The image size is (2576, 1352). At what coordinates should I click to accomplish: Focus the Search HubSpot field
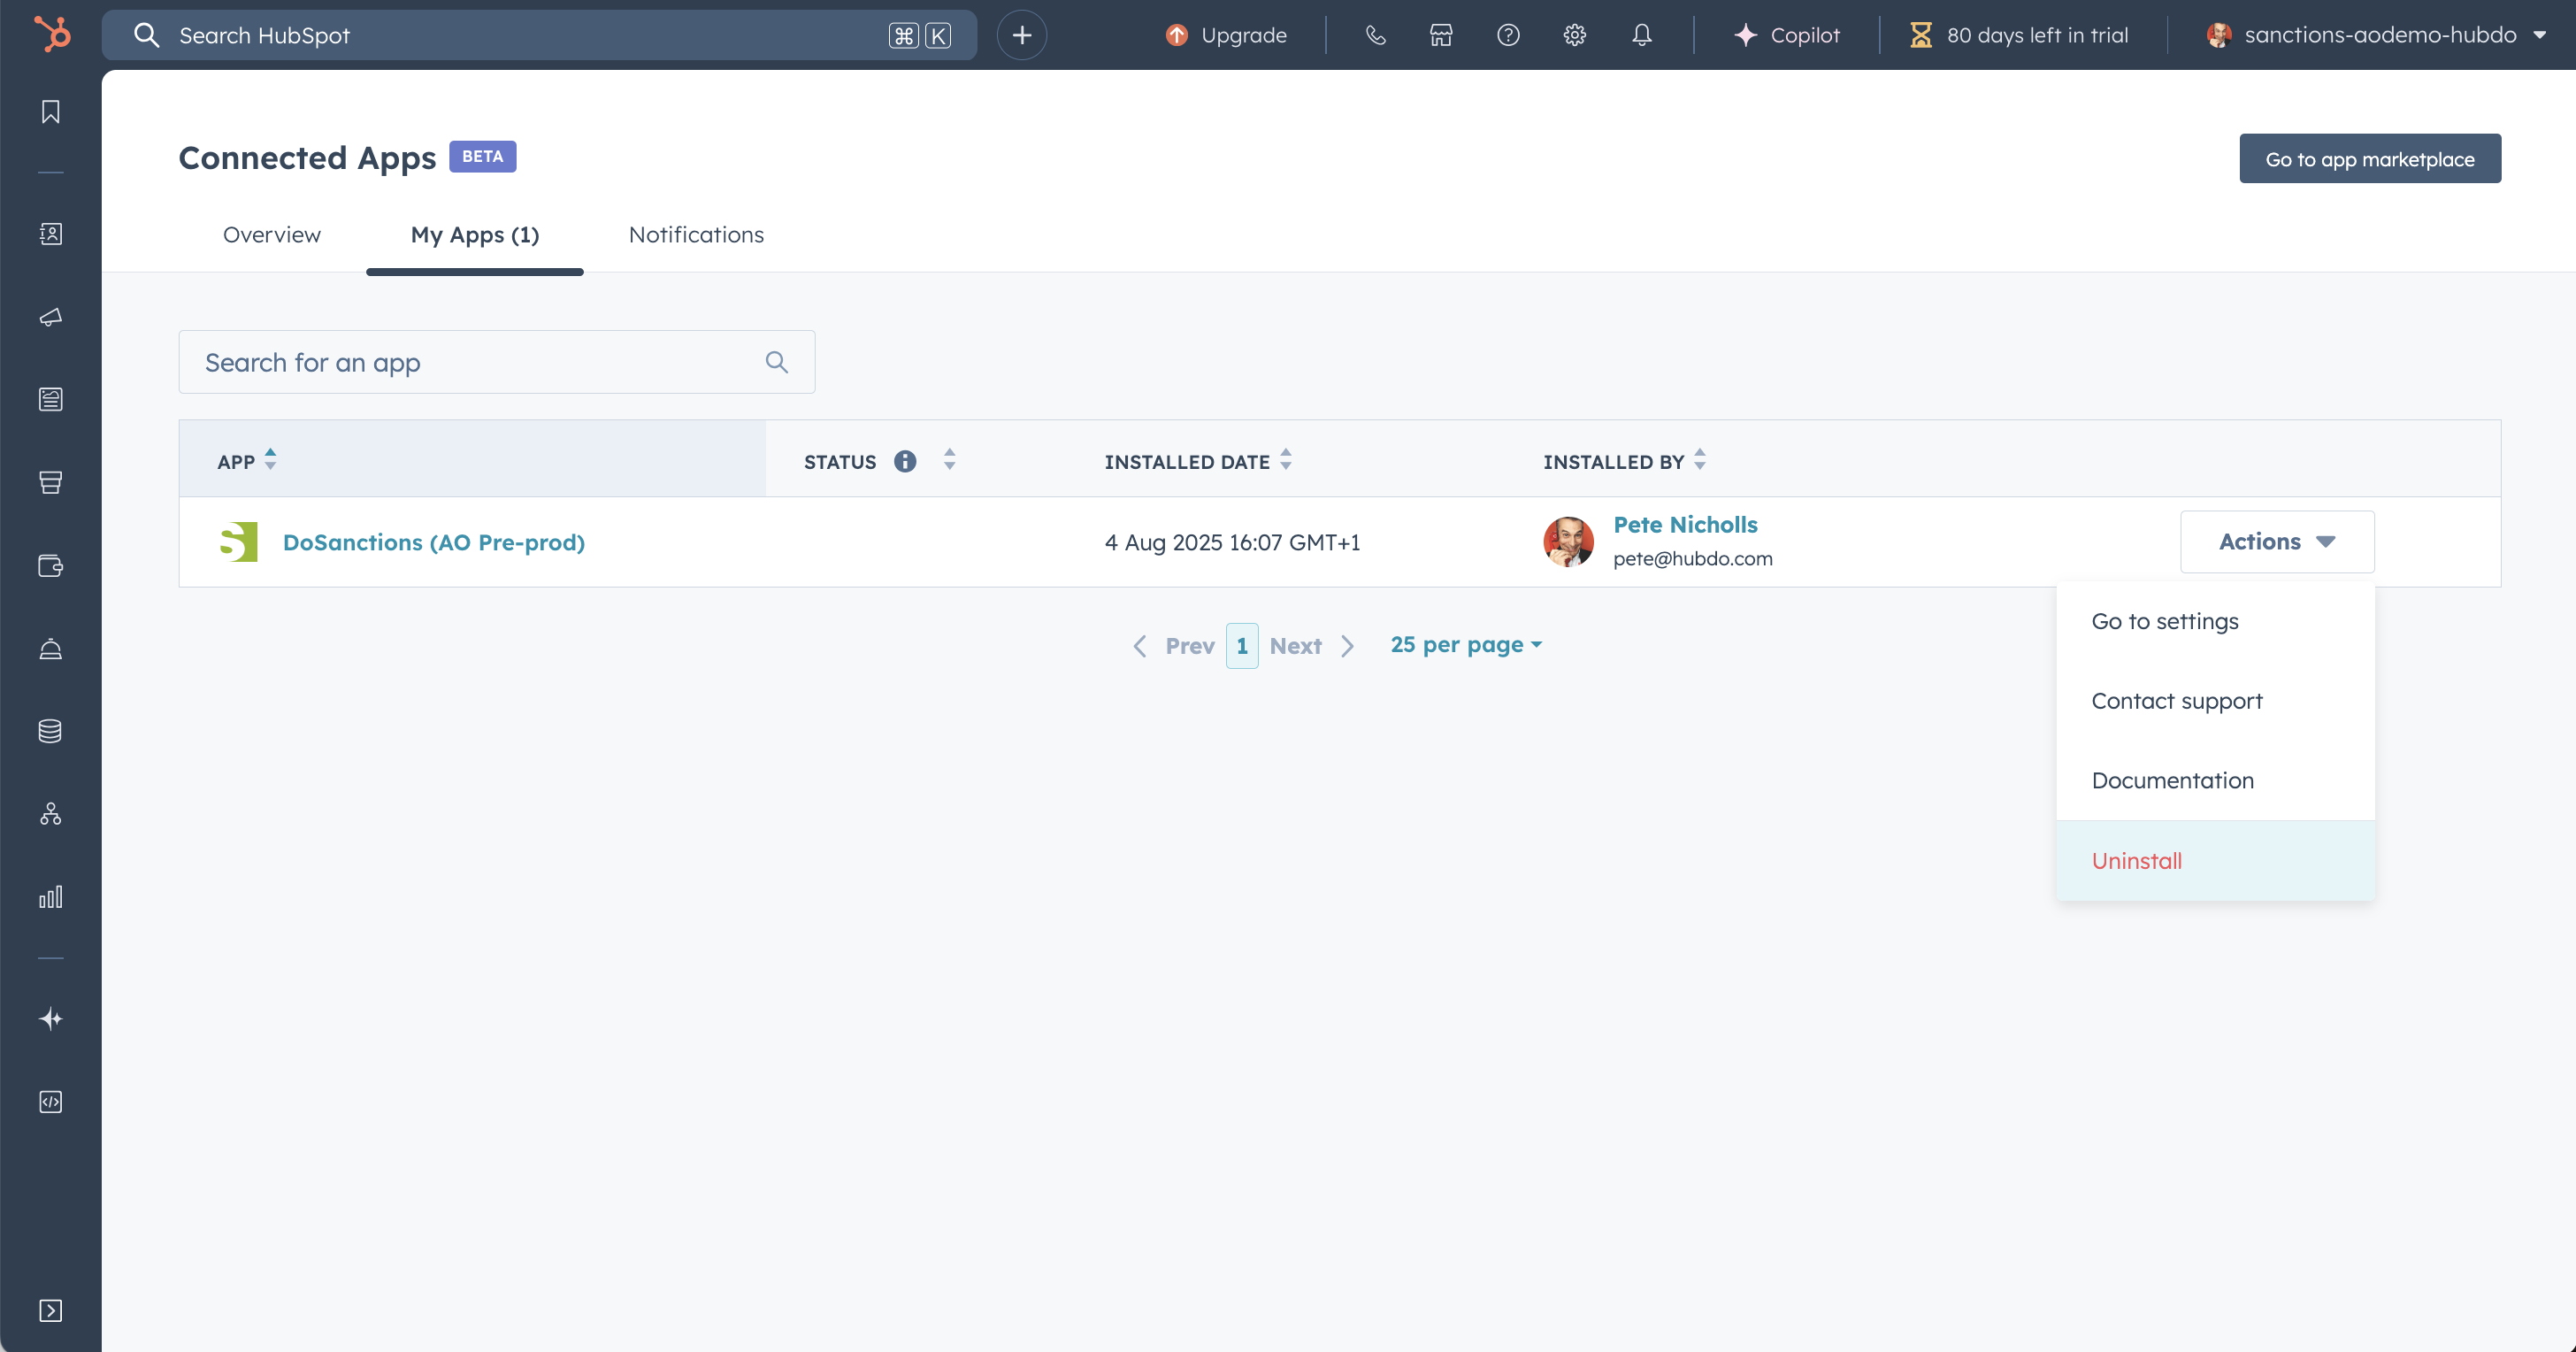click(539, 35)
